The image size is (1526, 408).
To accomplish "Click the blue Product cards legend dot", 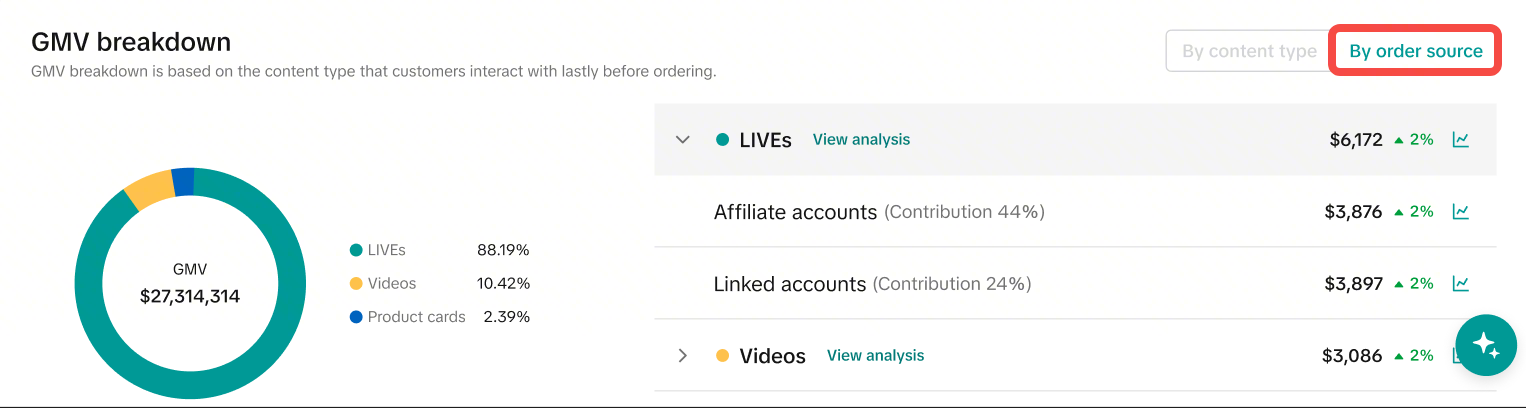I will tap(355, 317).
